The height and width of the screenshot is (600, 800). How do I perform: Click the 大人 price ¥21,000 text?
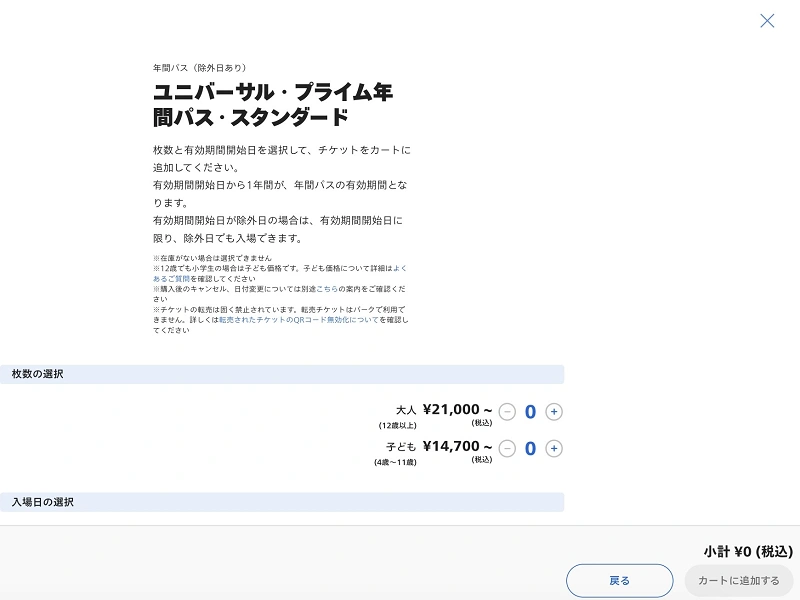coord(457,410)
